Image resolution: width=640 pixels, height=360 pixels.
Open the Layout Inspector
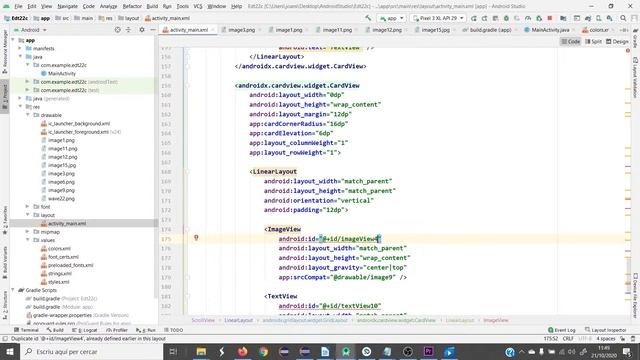(606, 330)
